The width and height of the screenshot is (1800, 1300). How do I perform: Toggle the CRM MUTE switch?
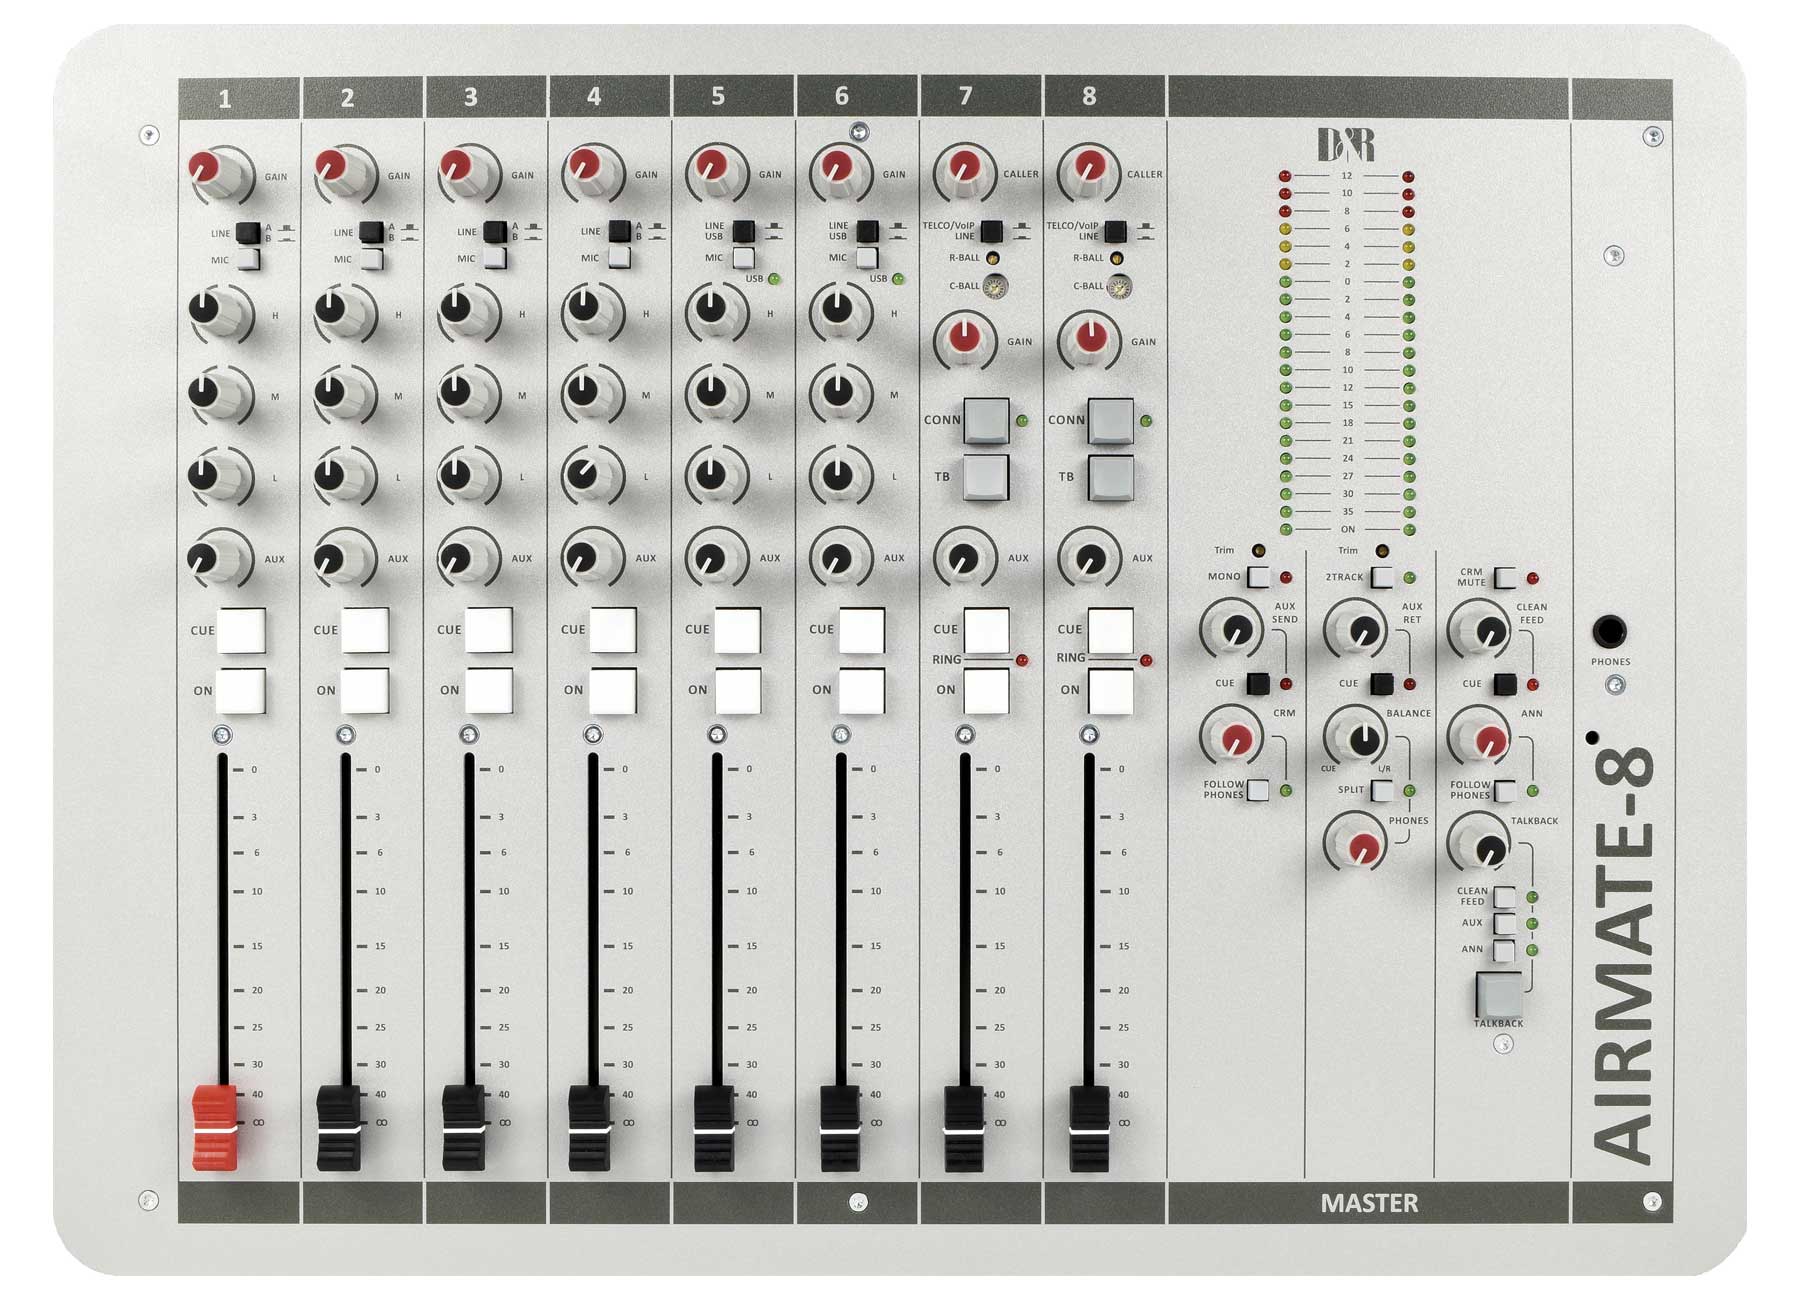[x=1504, y=578]
